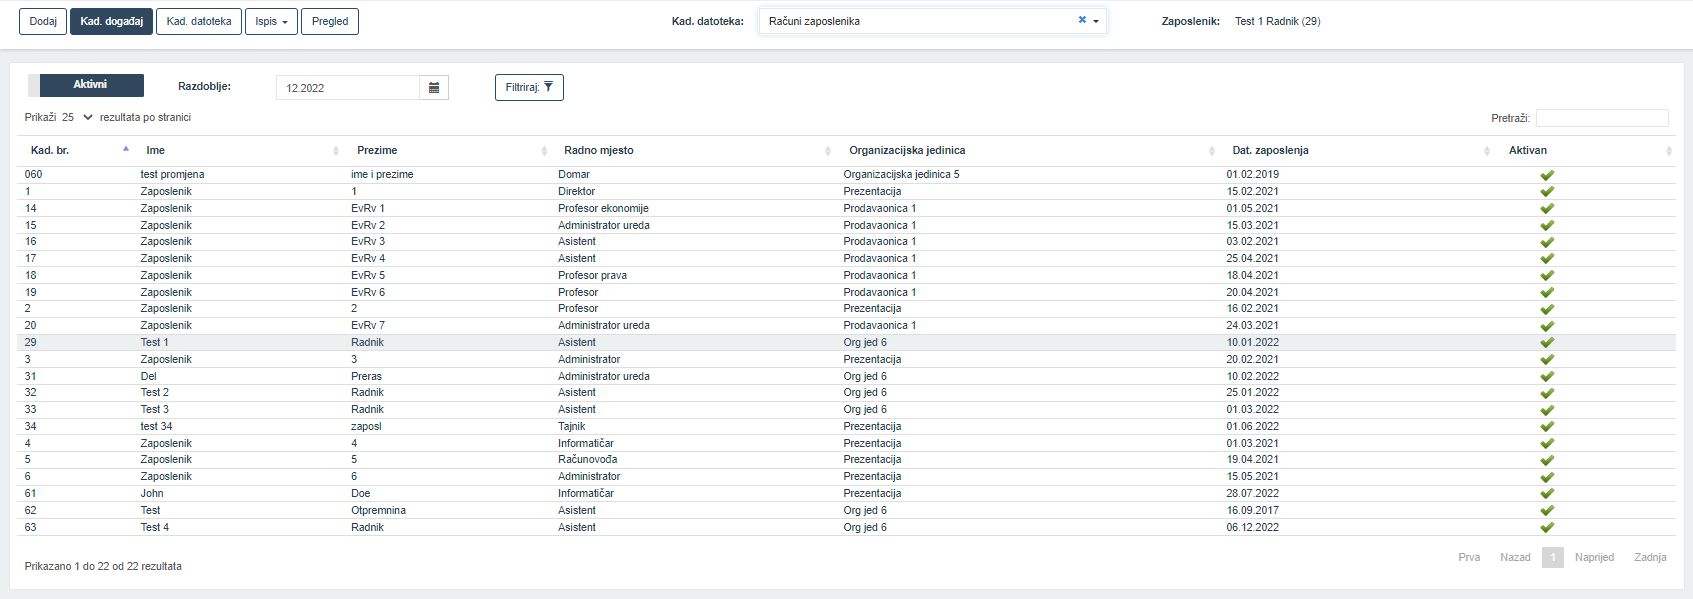This screenshot has height=599, width=1693.
Task: Switch to the Kad. datoteka button
Action: click(199, 21)
